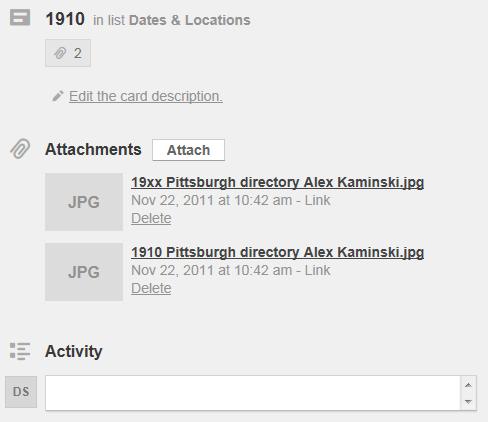Click the pencil icon beside Edit the card description
Image resolution: width=488 pixels, height=422 pixels.
[x=58, y=96]
